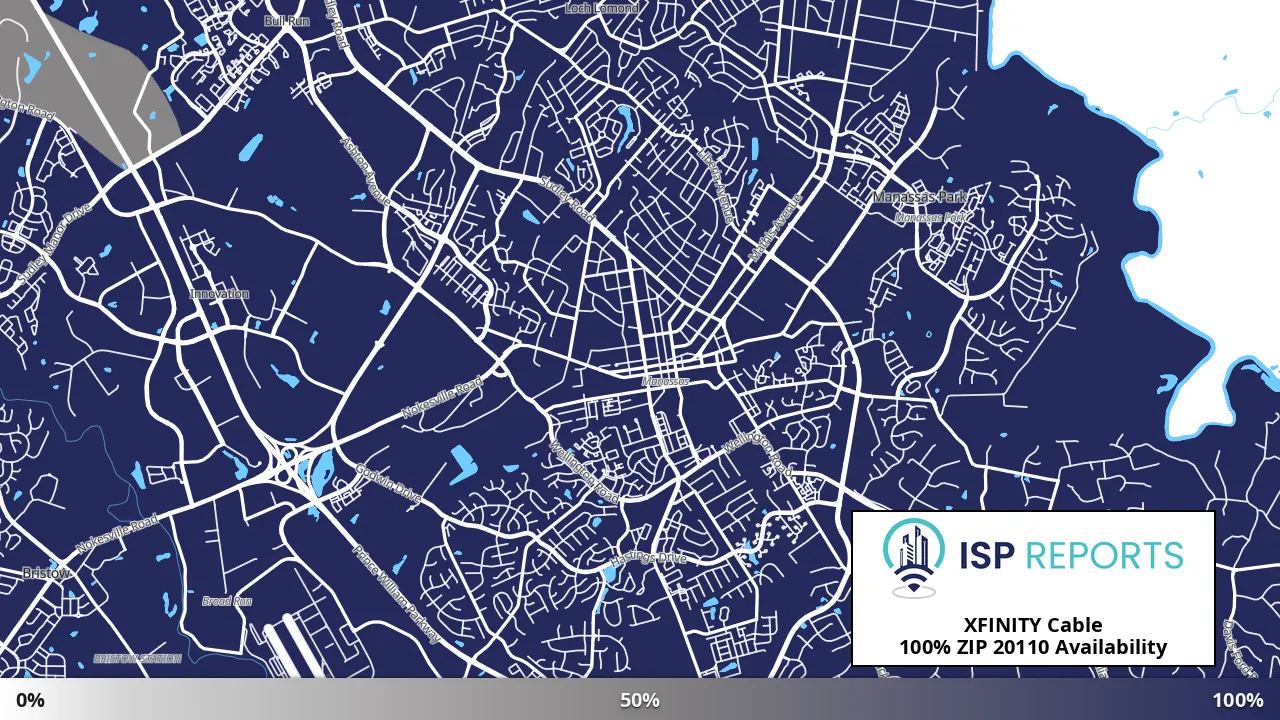This screenshot has height=720, width=1280.
Task: Click the Liberia Avenue road label
Action: [x=716, y=187]
